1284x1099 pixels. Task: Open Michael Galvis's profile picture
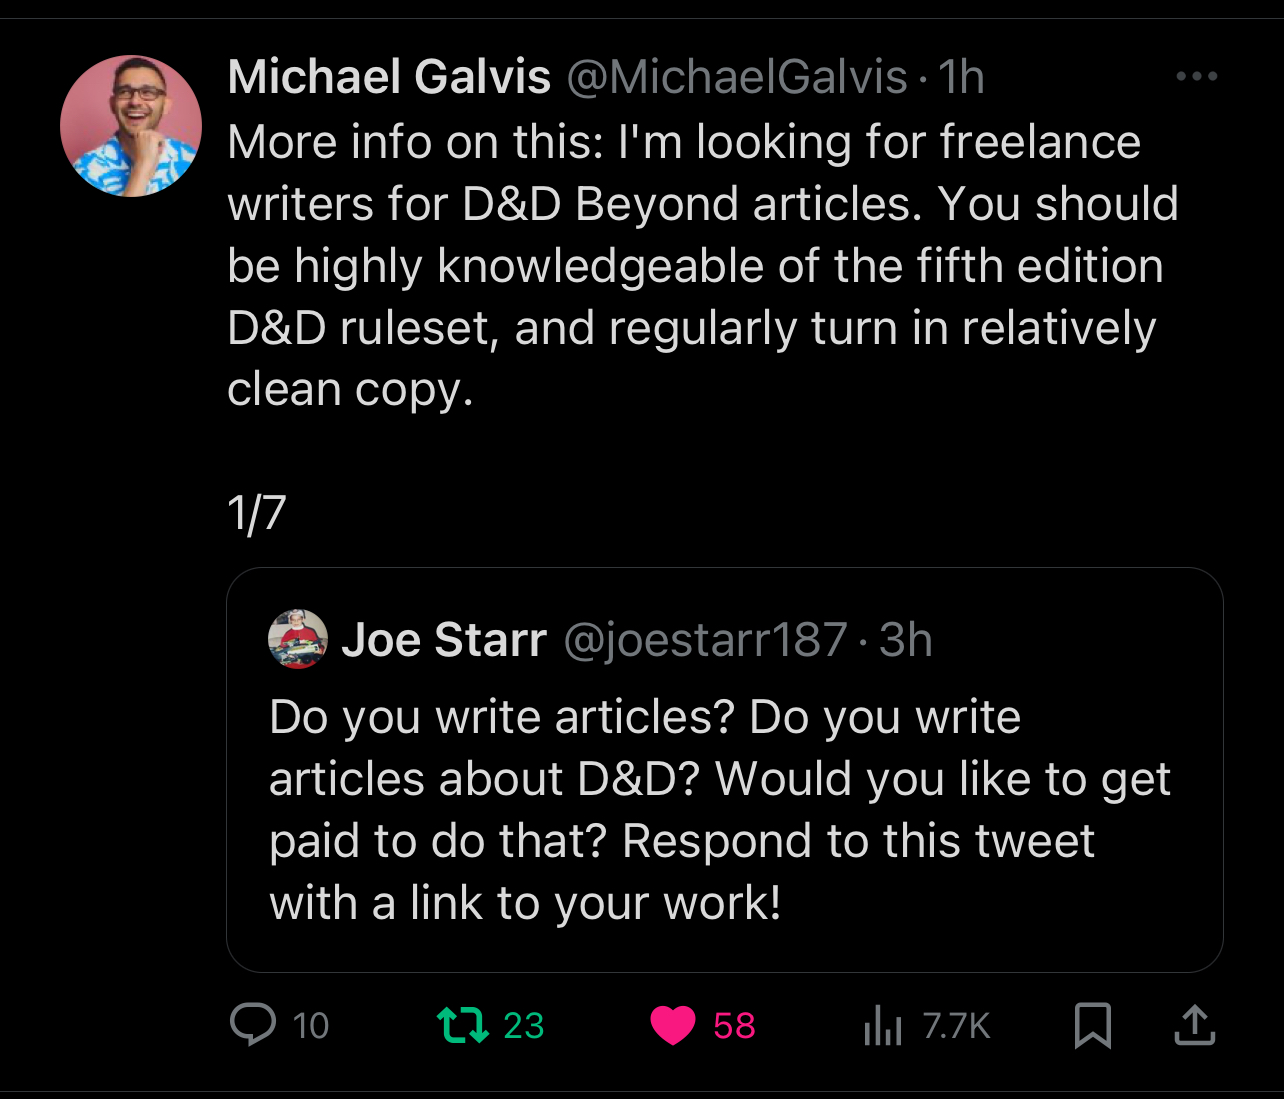(x=131, y=126)
